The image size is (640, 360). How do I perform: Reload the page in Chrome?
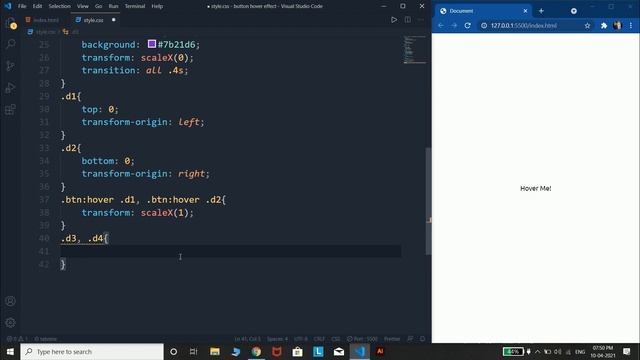coord(468,26)
